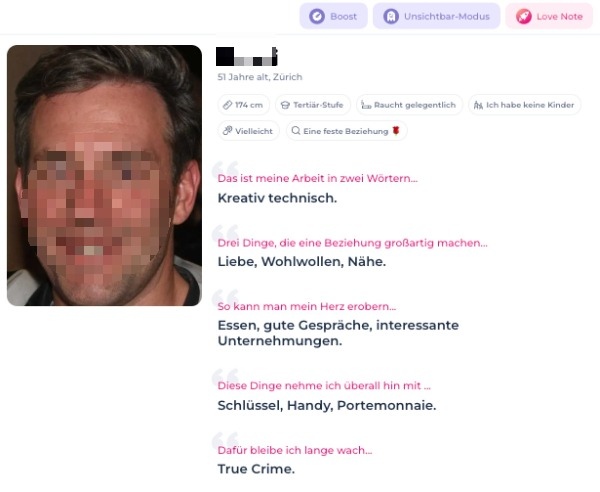Send a Love Note

coord(549,16)
